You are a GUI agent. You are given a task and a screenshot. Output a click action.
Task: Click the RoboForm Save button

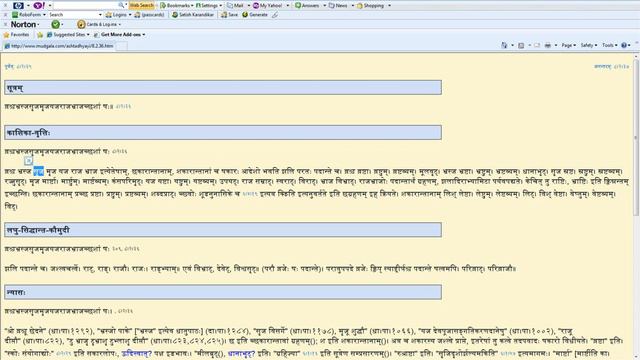[230, 15]
